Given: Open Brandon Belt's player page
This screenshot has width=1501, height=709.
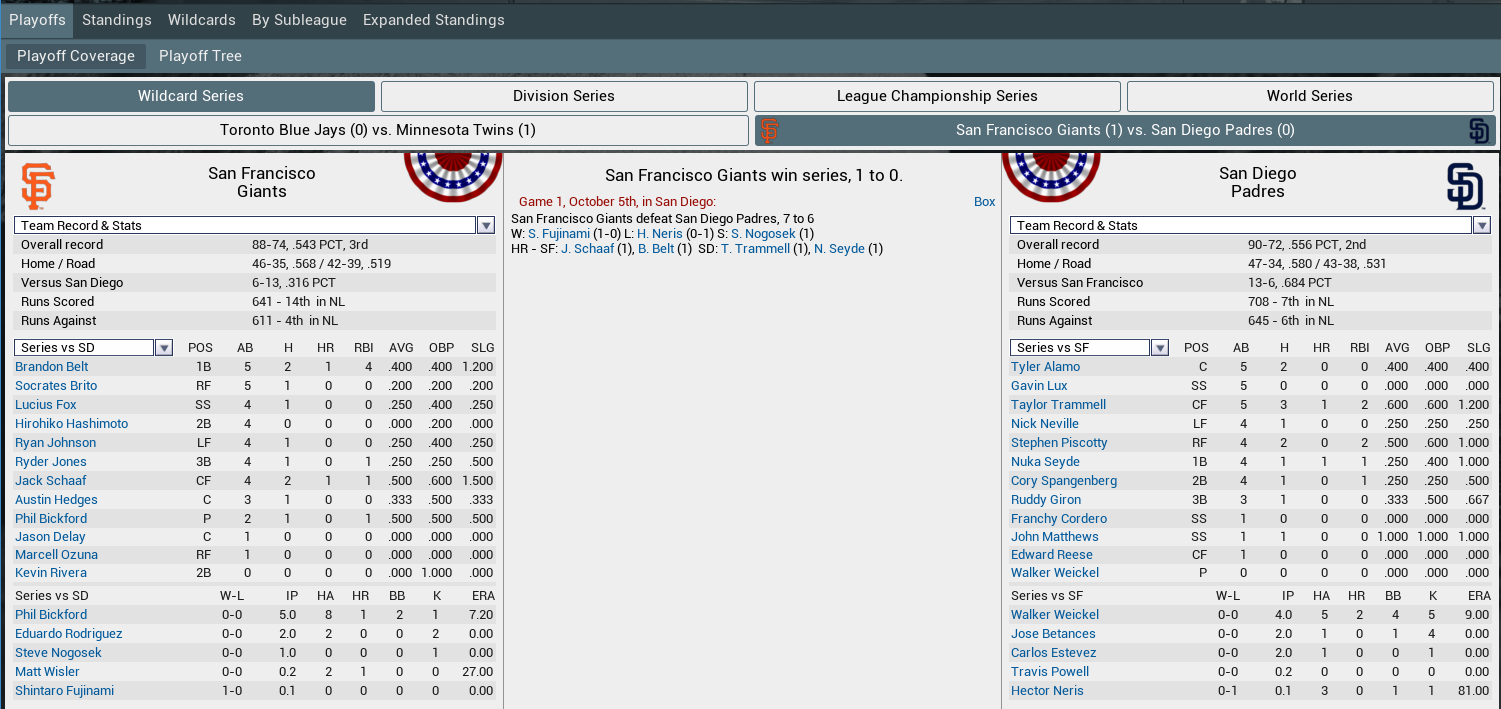Looking at the screenshot, I should pos(51,367).
